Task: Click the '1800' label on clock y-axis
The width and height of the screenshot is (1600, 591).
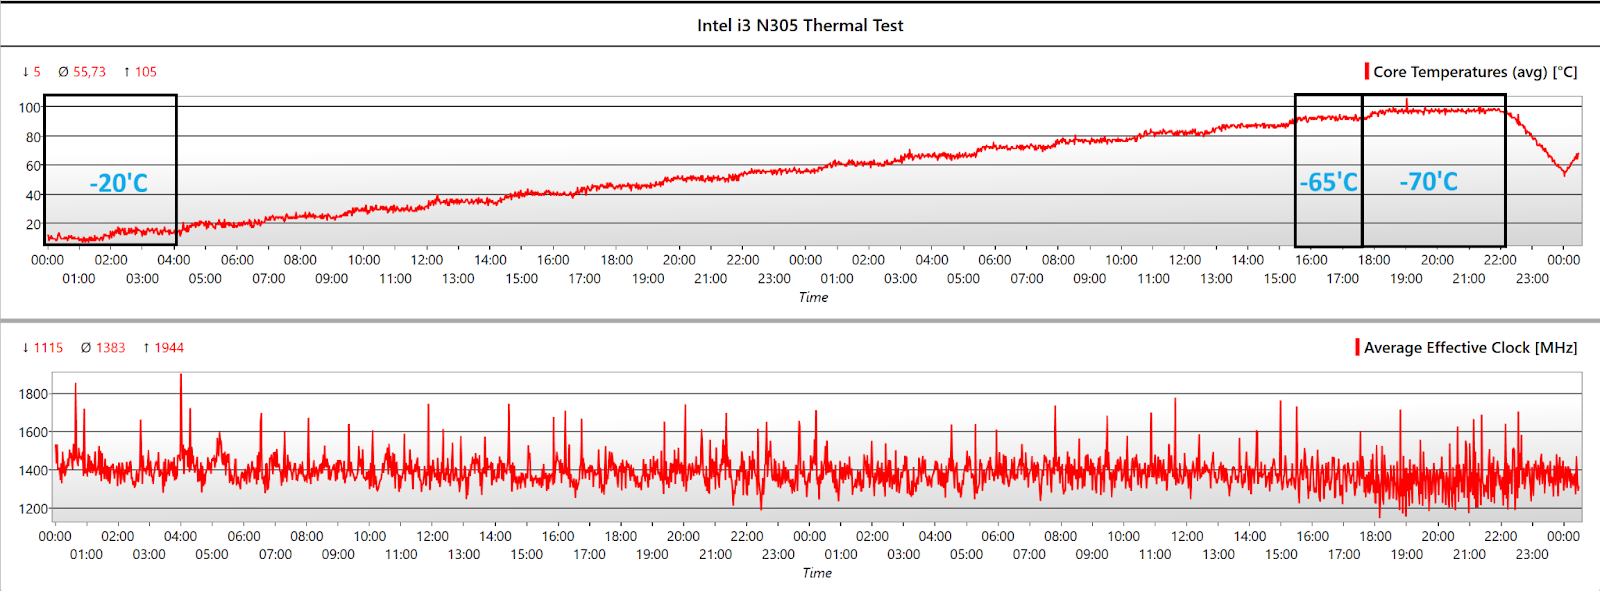Action: click(x=33, y=394)
